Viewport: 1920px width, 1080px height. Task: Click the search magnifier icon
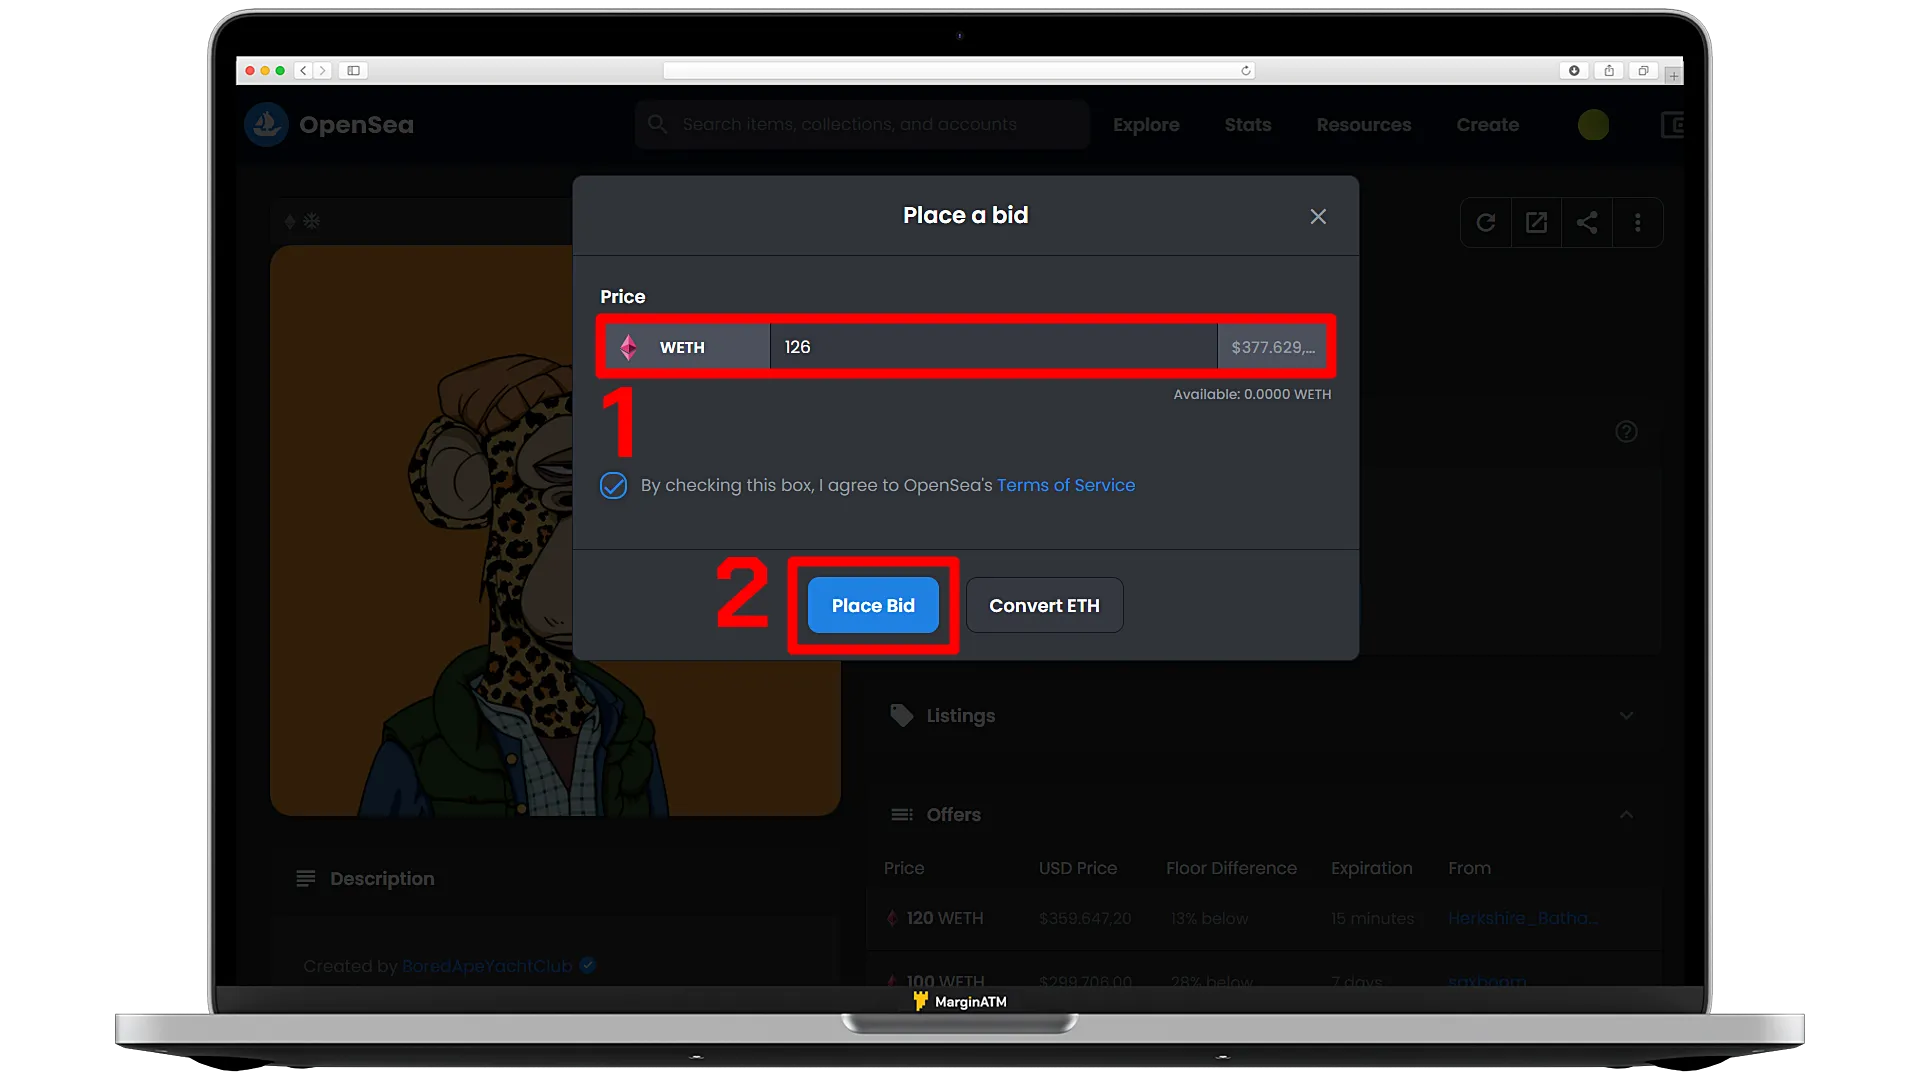coord(657,124)
